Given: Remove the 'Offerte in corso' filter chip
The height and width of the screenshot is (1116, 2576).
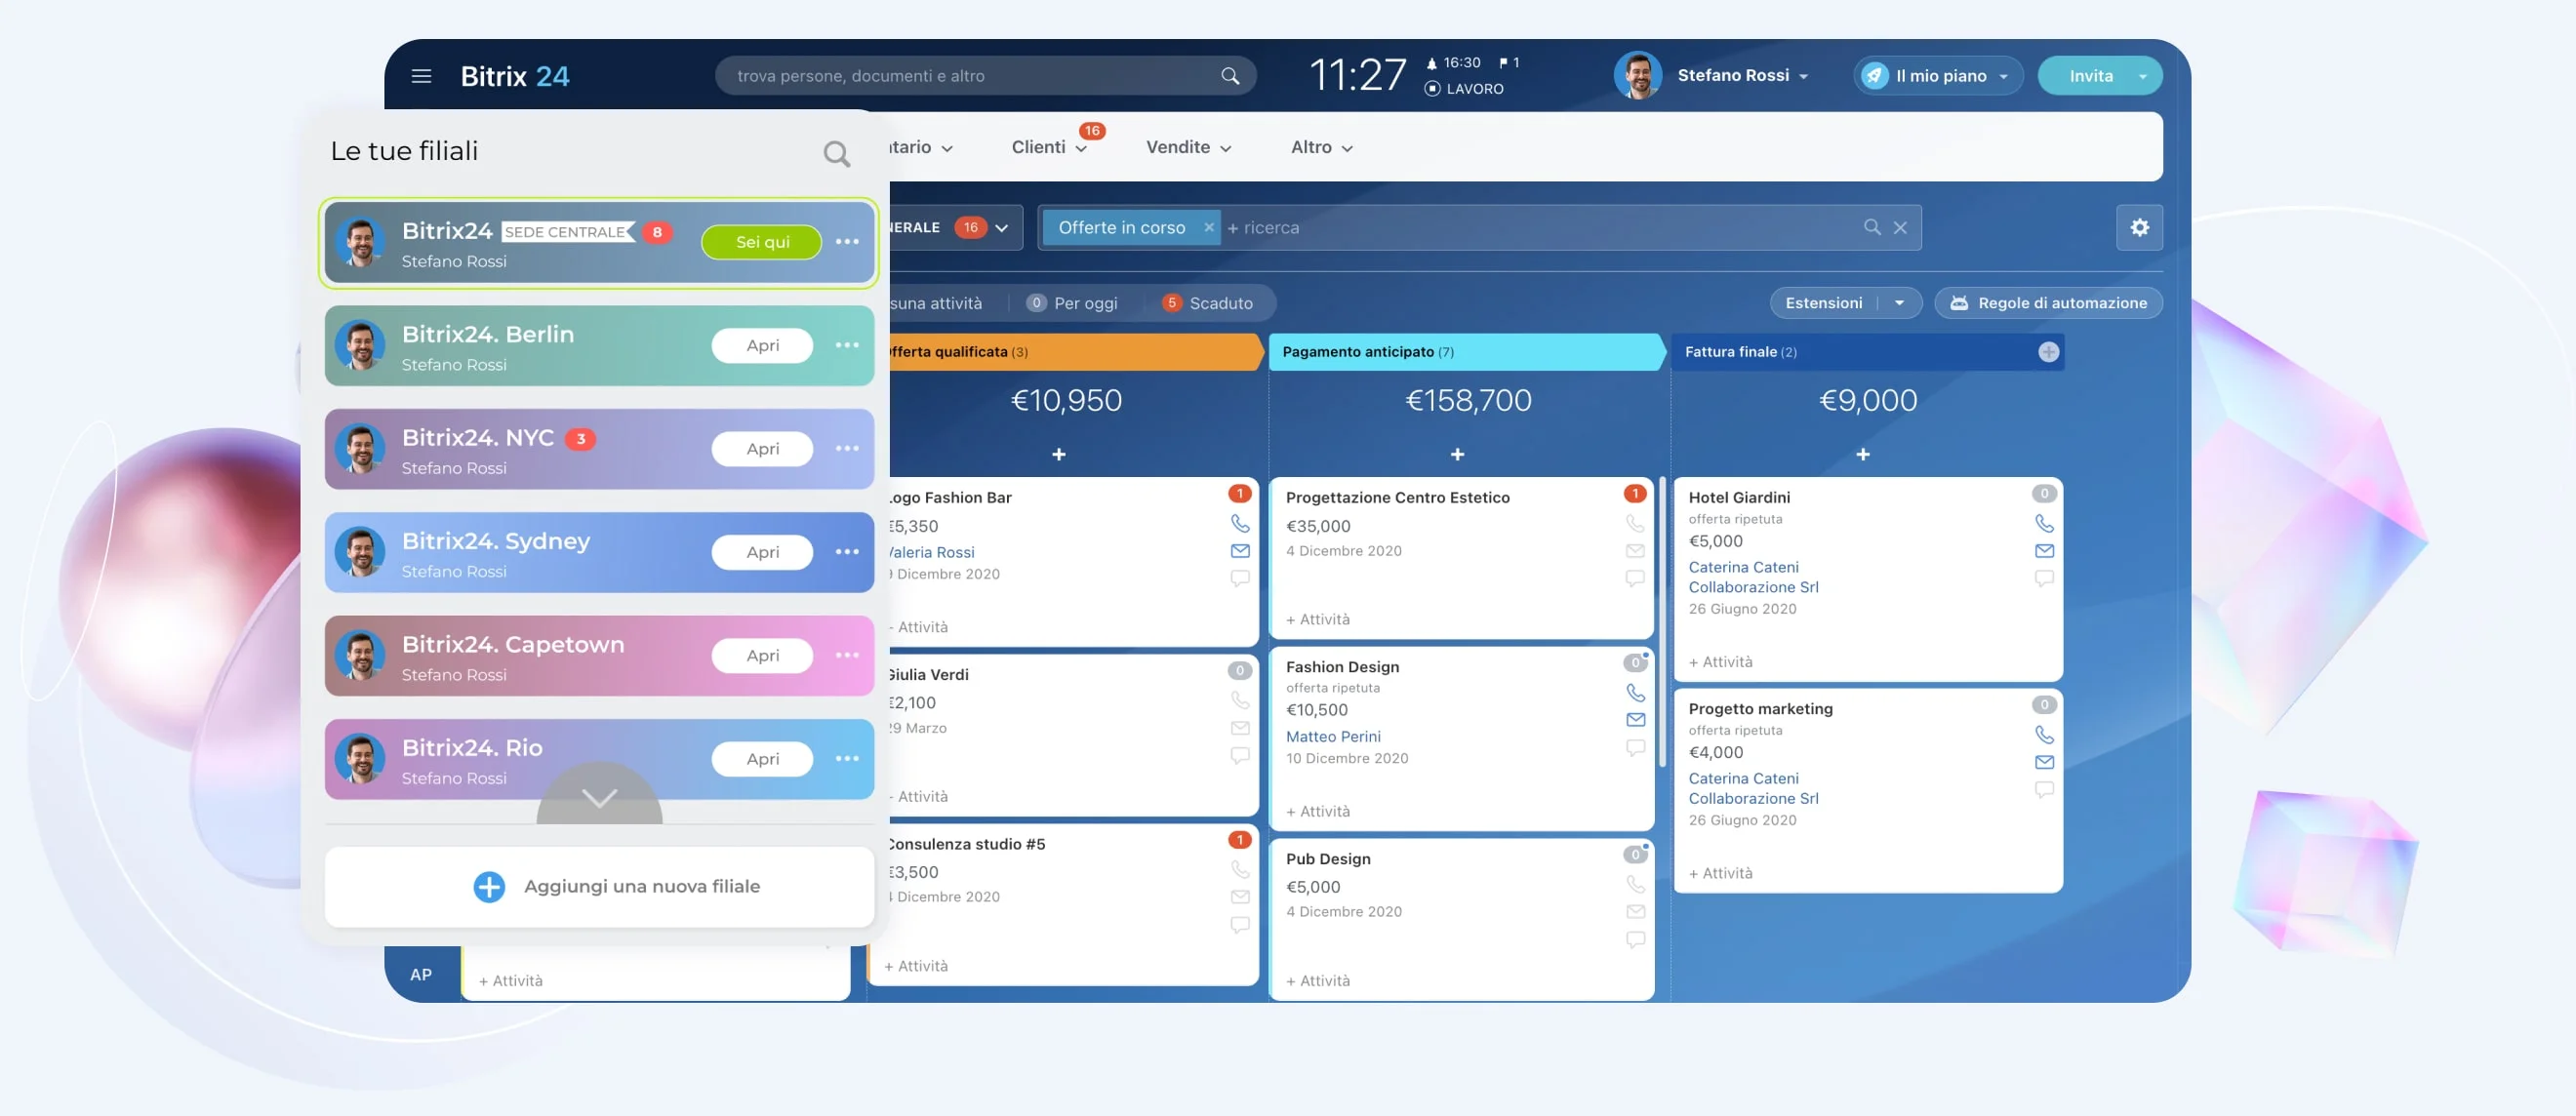Looking at the screenshot, I should point(1208,228).
